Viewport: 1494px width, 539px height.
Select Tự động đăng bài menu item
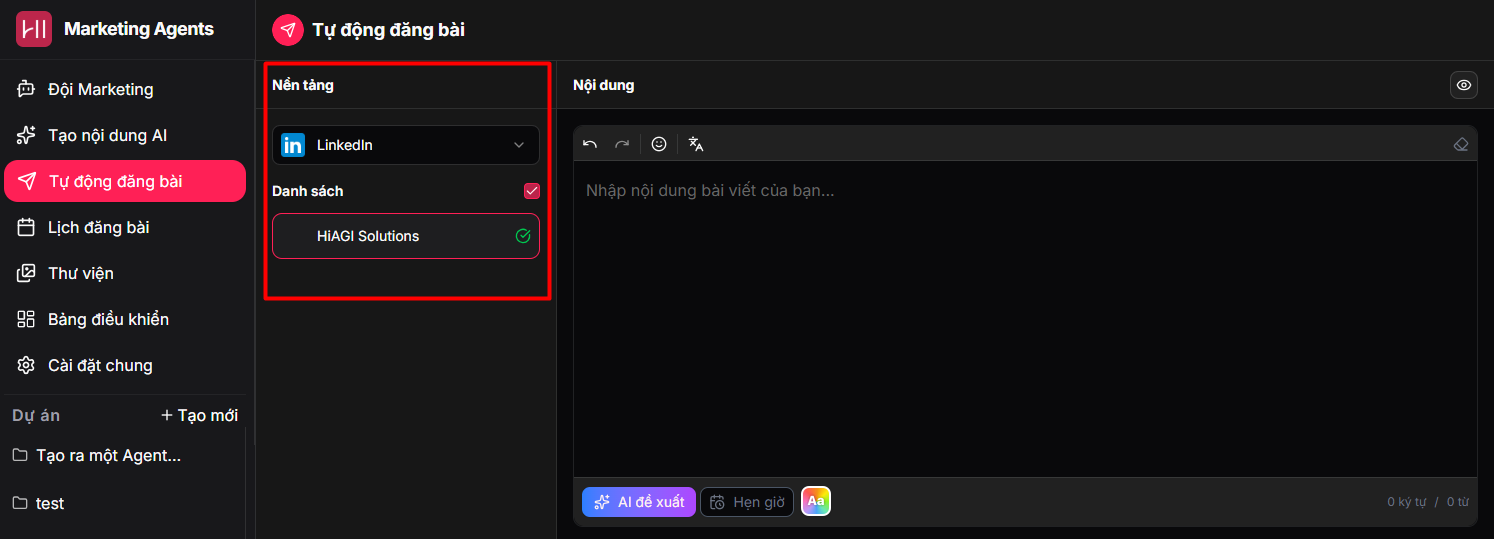(125, 181)
